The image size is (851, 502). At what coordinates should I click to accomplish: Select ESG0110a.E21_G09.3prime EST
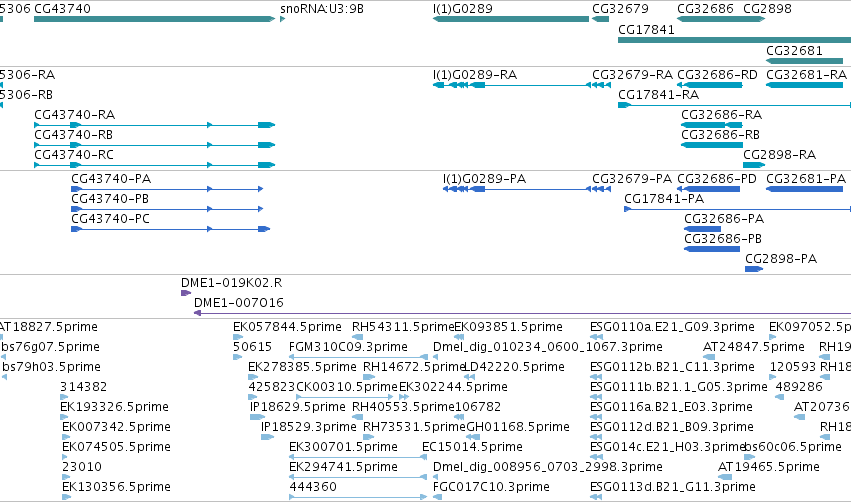point(596,337)
